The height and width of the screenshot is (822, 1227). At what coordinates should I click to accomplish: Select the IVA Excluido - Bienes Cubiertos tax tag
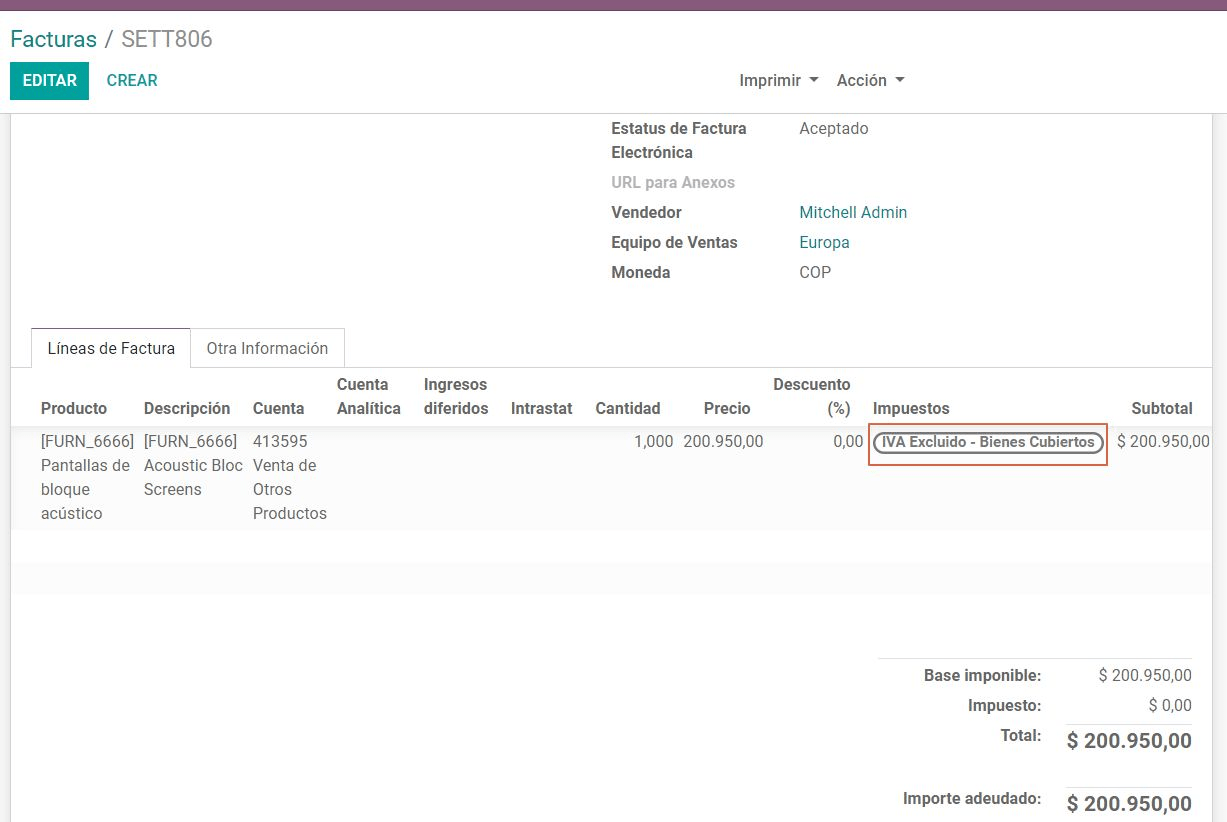987,441
